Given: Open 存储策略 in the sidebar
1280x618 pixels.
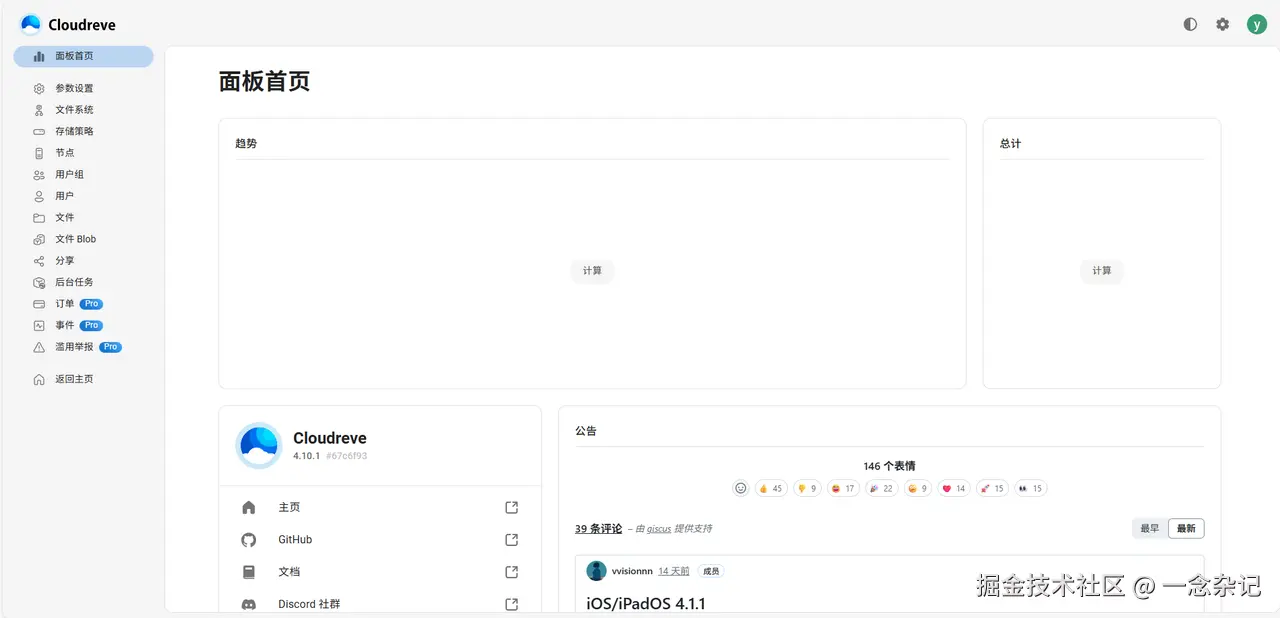Looking at the screenshot, I should (x=83, y=131).
